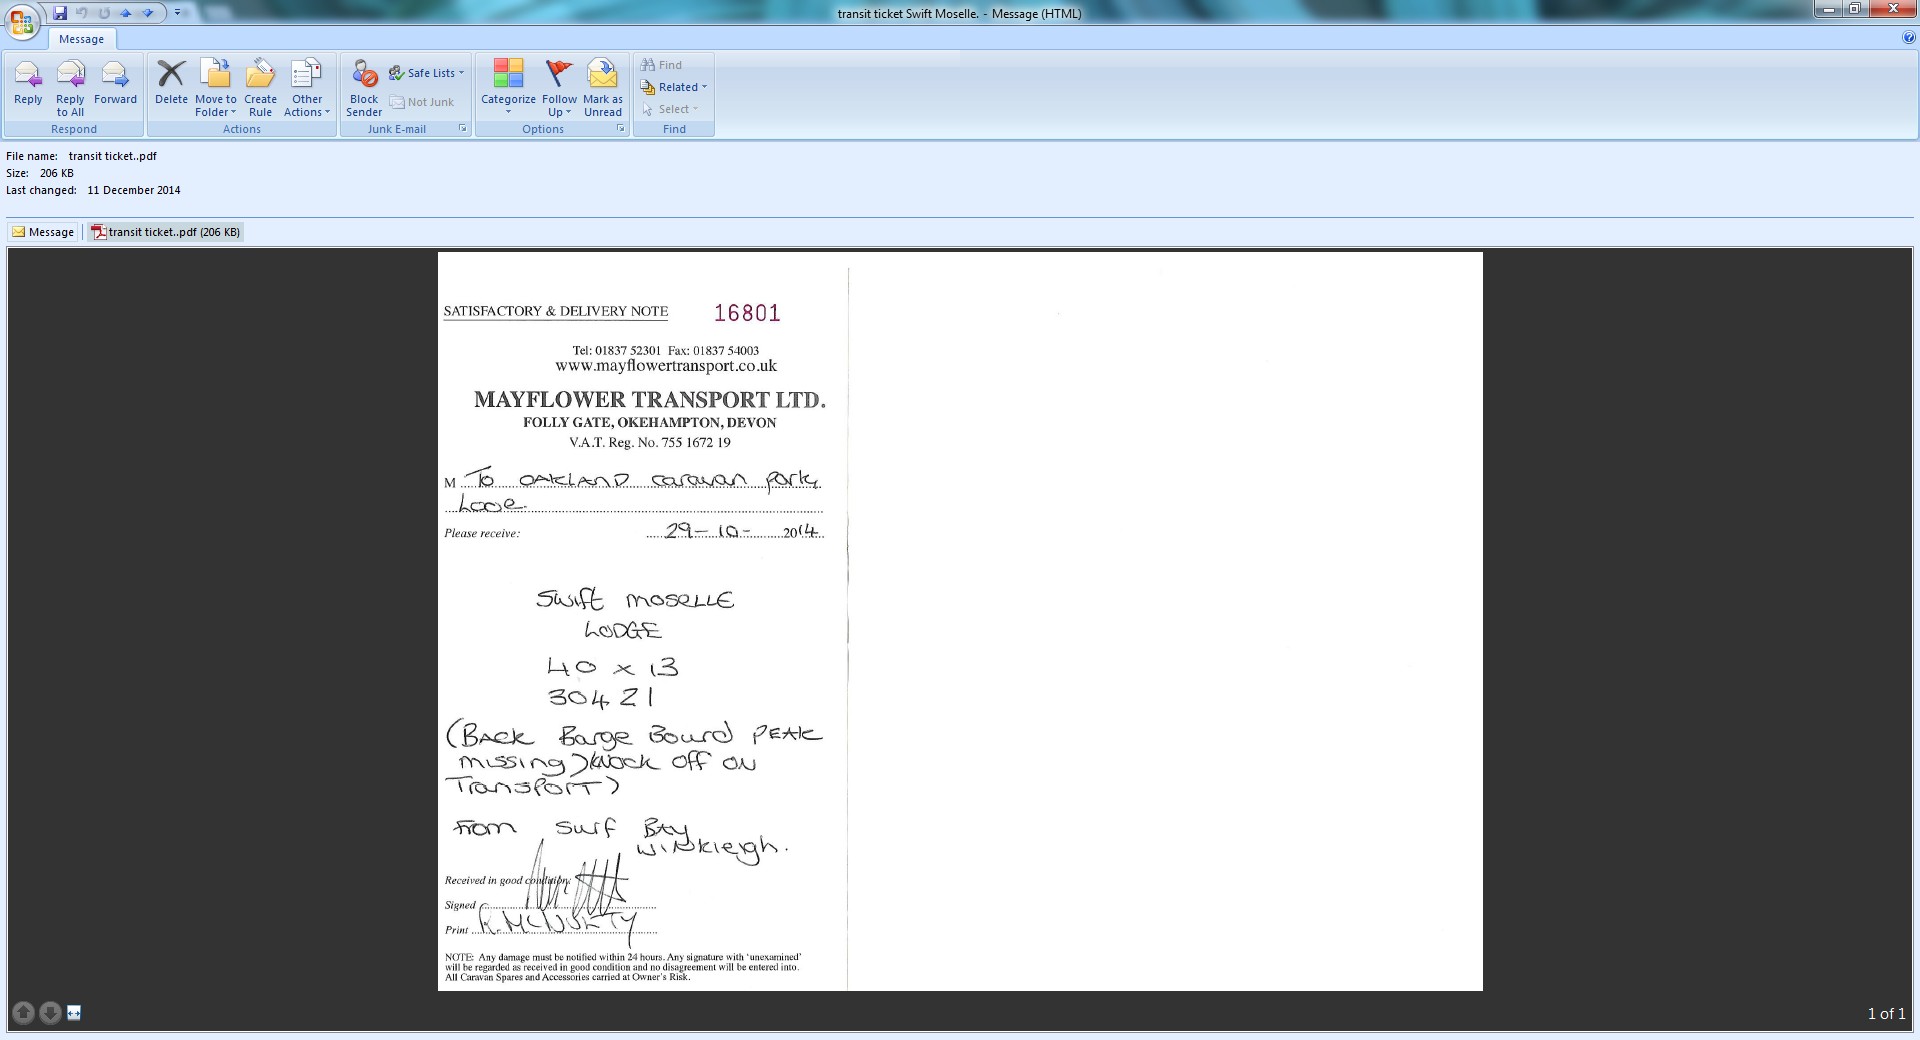Customize the Quick Access Toolbar
This screenshot has width=1920, height=1040.
178,13
